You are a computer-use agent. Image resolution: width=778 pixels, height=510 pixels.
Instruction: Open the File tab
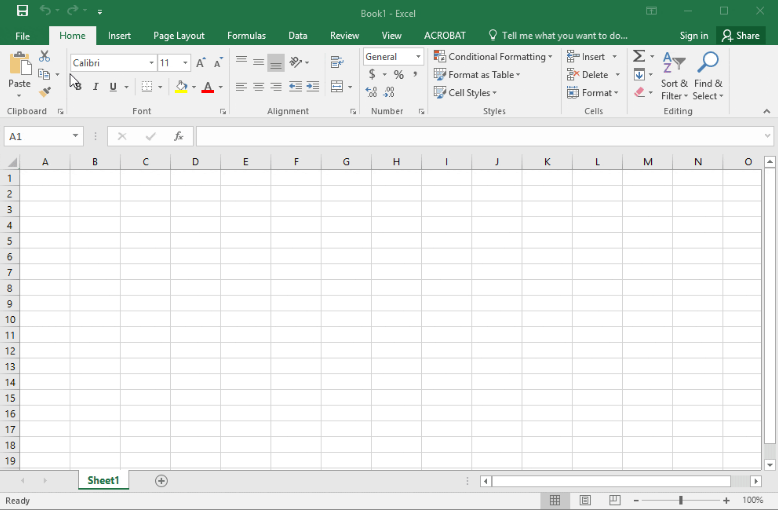click(x=22, y=36)
